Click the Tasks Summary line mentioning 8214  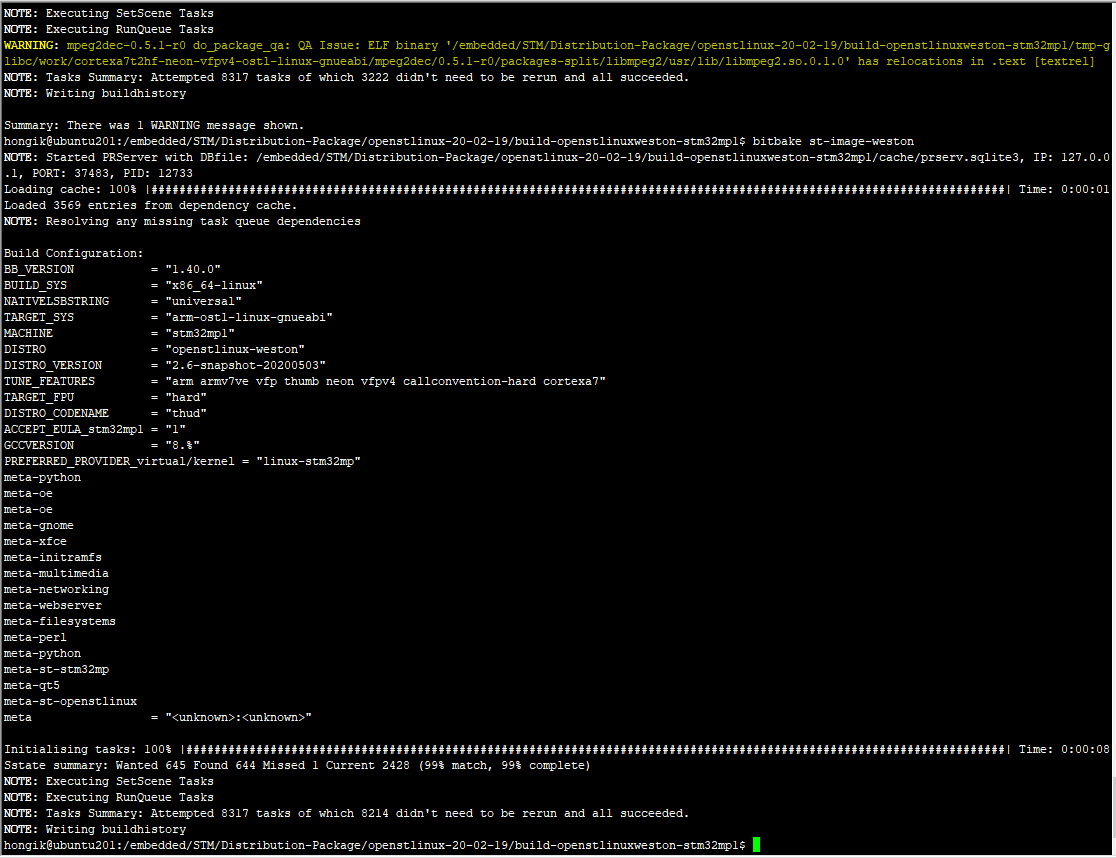(347, 814)
